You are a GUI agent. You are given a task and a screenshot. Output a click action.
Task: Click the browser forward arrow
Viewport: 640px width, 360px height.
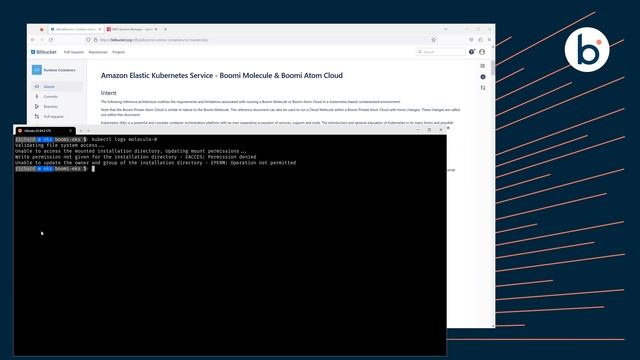pos(42,40)
